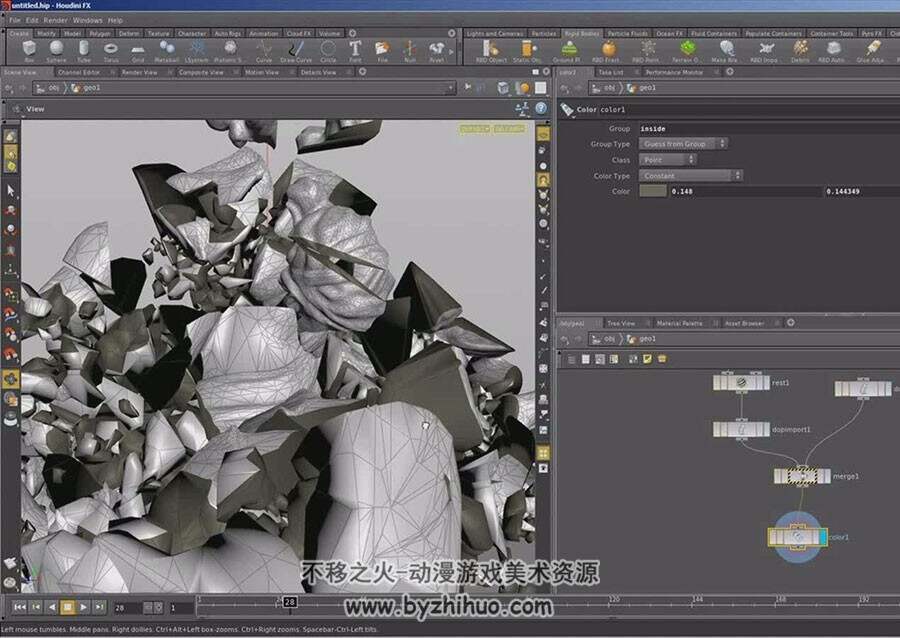Screen dimensions: 900x638
Task: Open the Windows menu
Action: pyautogui.click(x=87, y=20)
